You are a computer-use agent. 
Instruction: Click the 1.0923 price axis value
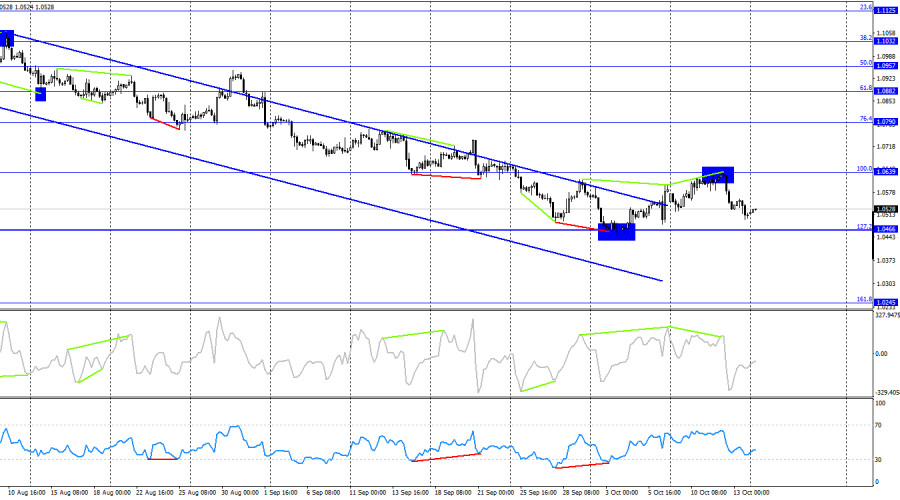coord(886,79)
